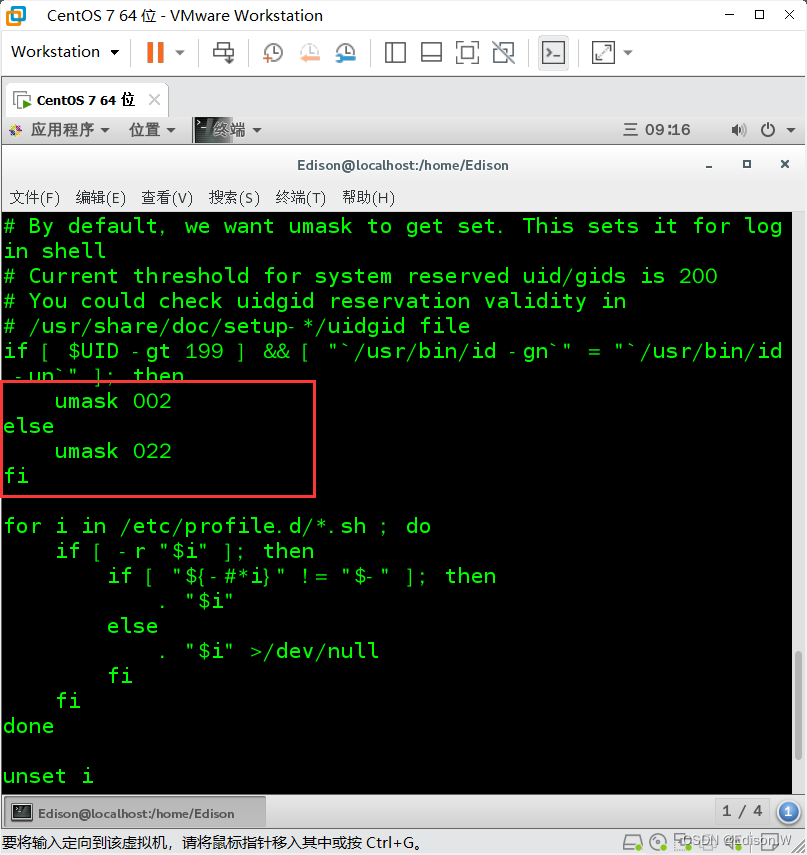Click the 09:16 clock in GNOME bar
807x855 pixels.
click(x=657, y=130)
